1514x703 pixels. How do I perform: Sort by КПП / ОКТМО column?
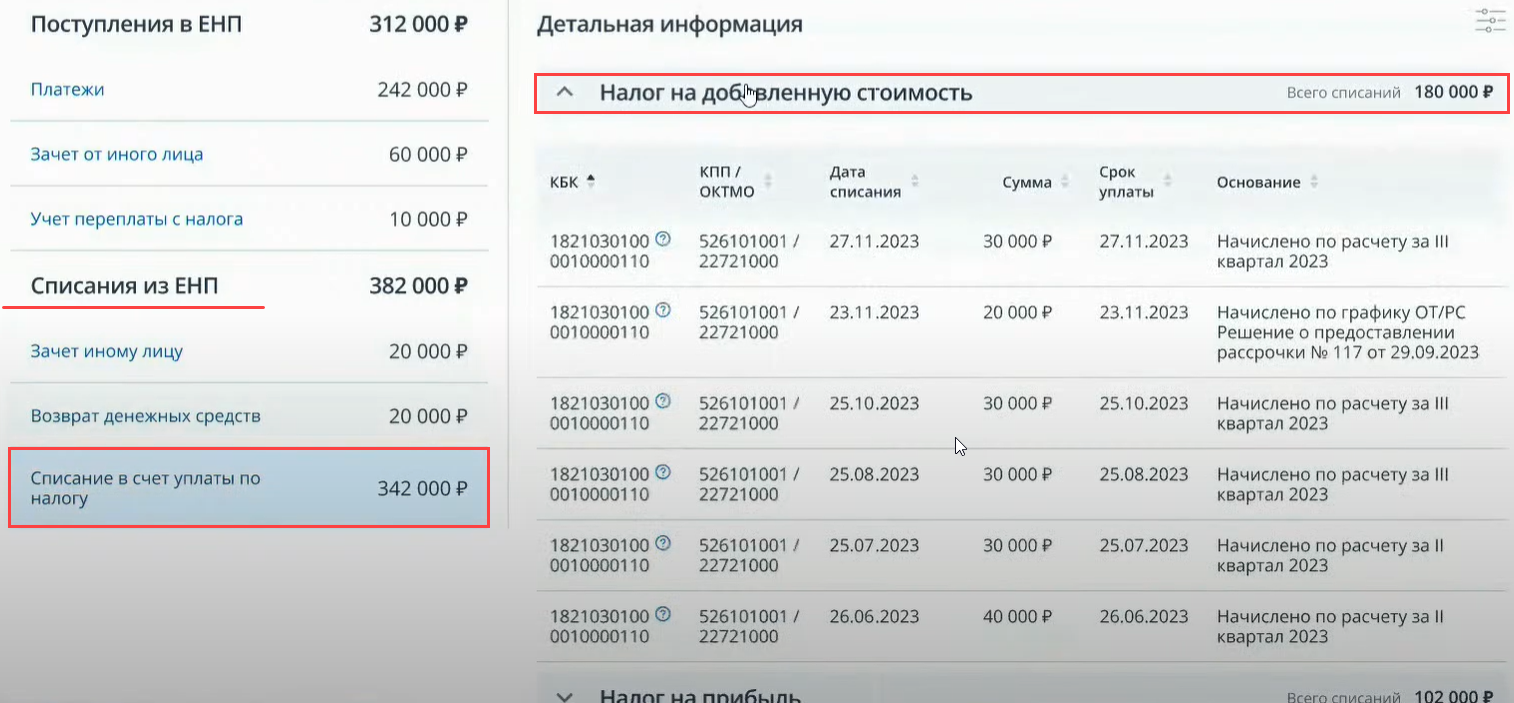point(768,182)
